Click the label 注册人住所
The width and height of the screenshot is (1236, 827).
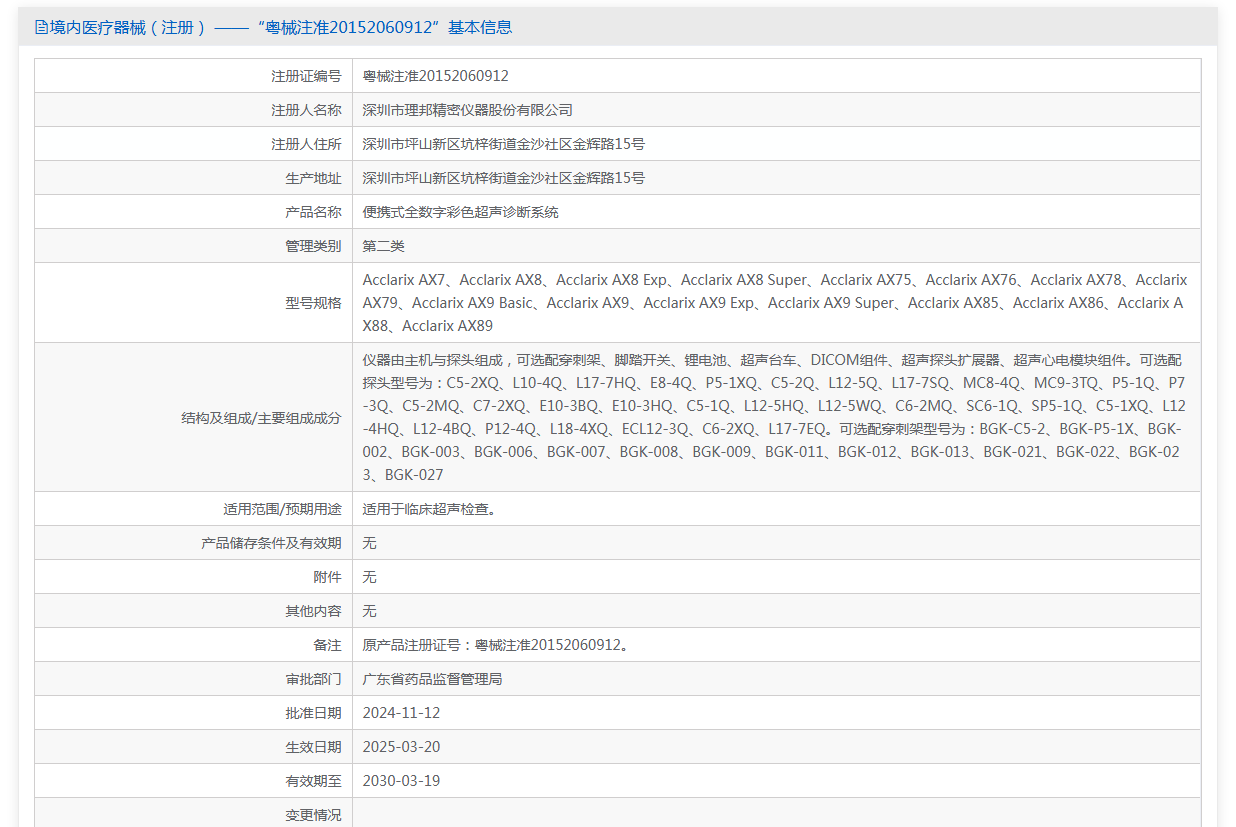306,144
